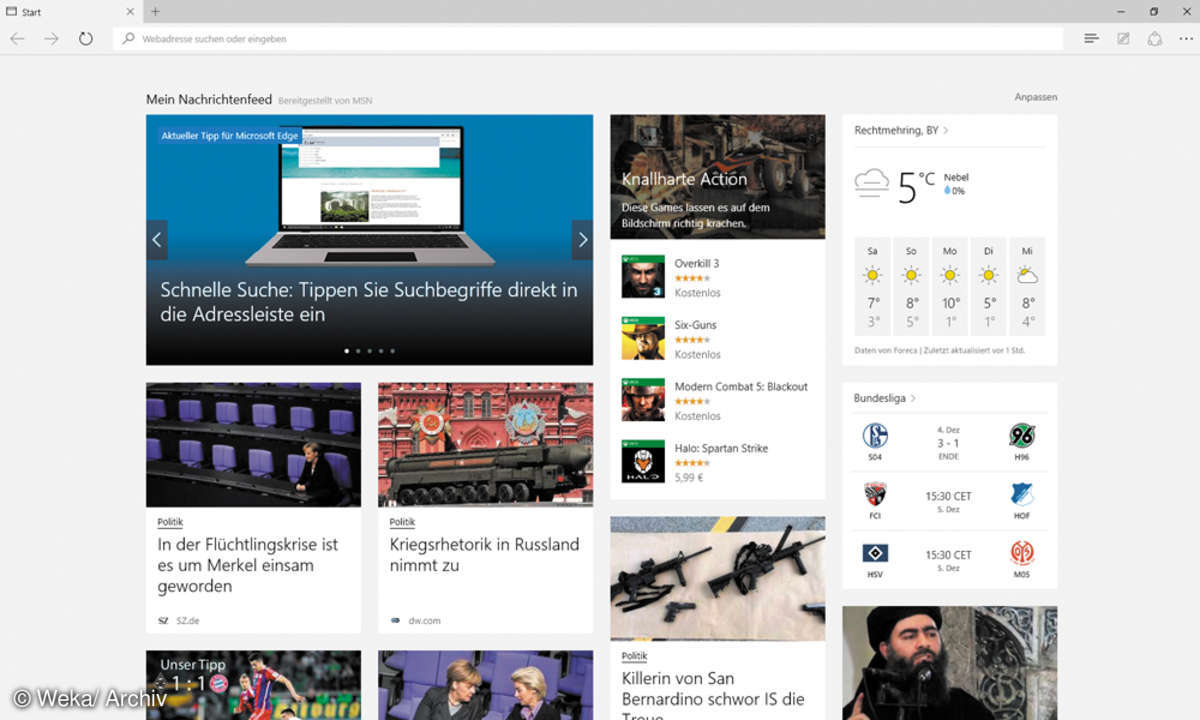Open the Six-Guns game icon
Screen dimensions: 1200x720
[x=643, y=339]
